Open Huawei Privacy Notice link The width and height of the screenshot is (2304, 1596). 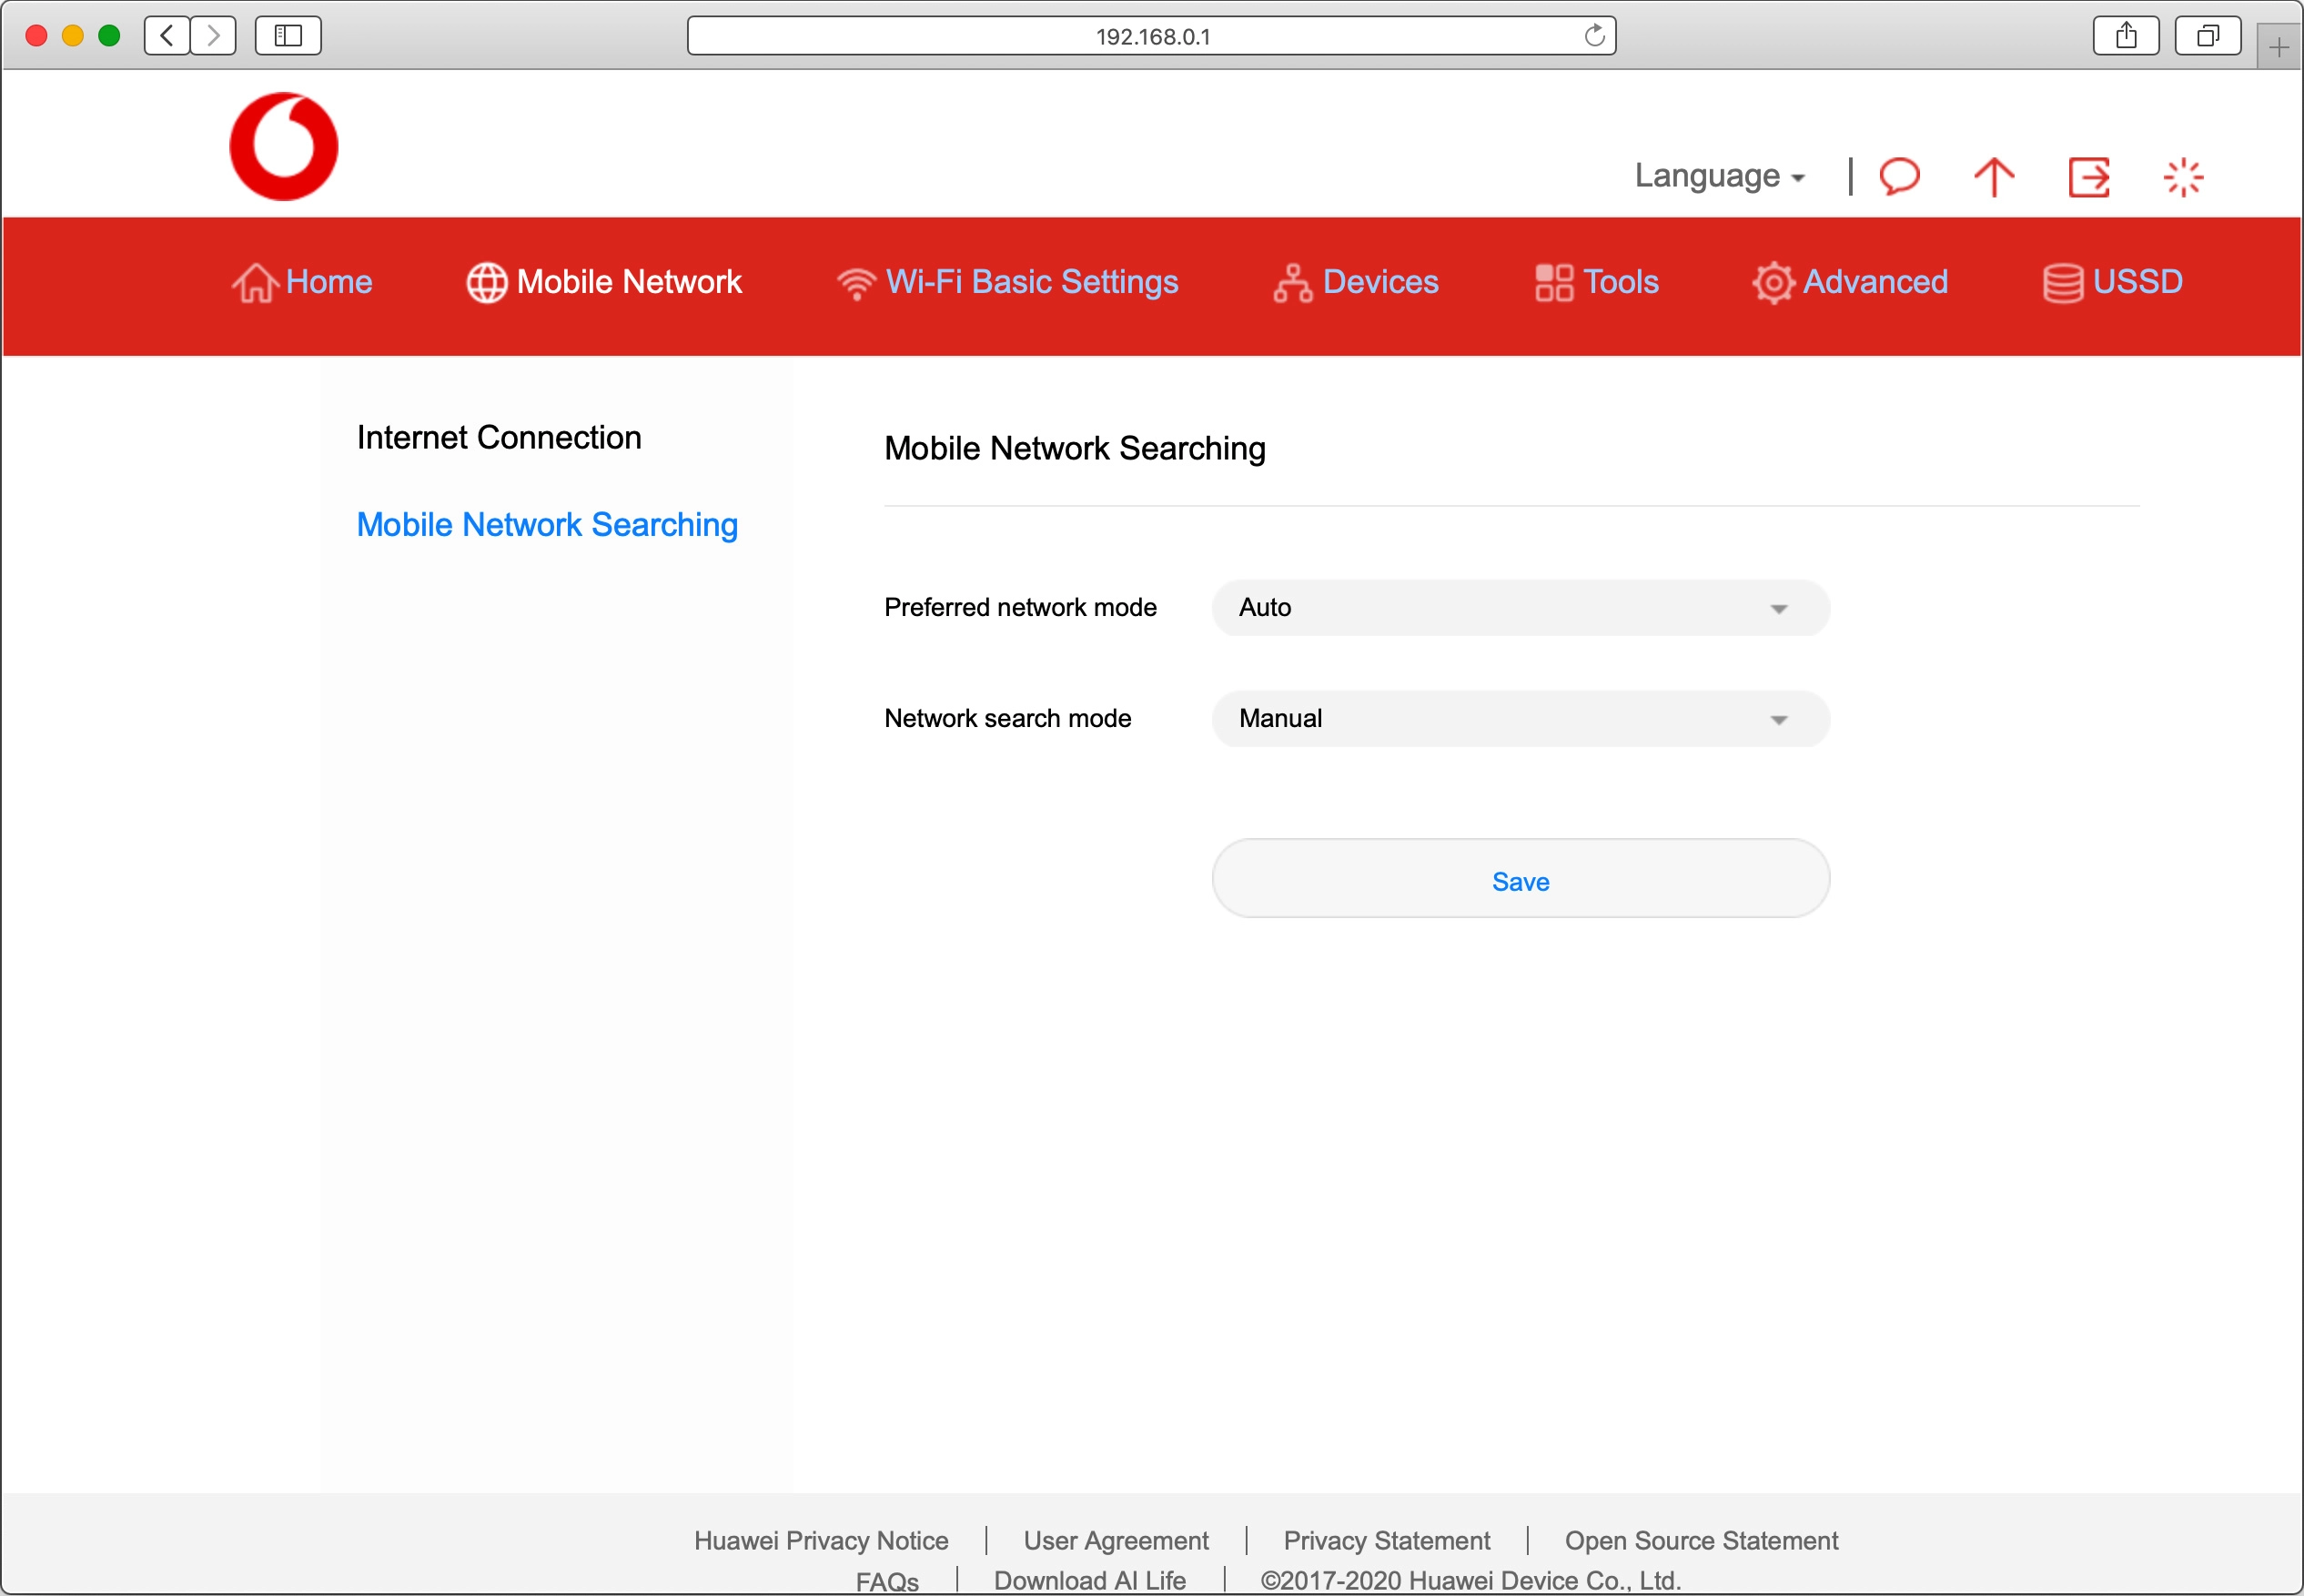click(821, 1540)
